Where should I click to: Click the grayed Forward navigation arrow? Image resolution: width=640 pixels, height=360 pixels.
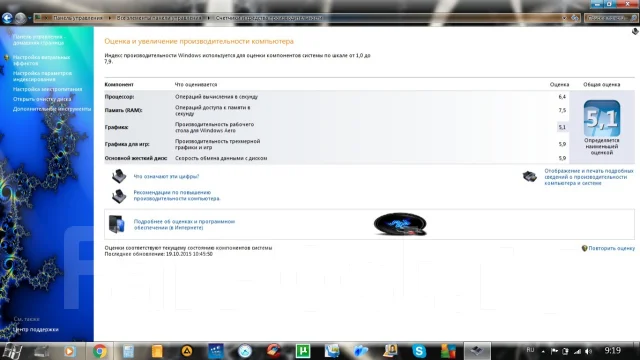tap(20, 18)
